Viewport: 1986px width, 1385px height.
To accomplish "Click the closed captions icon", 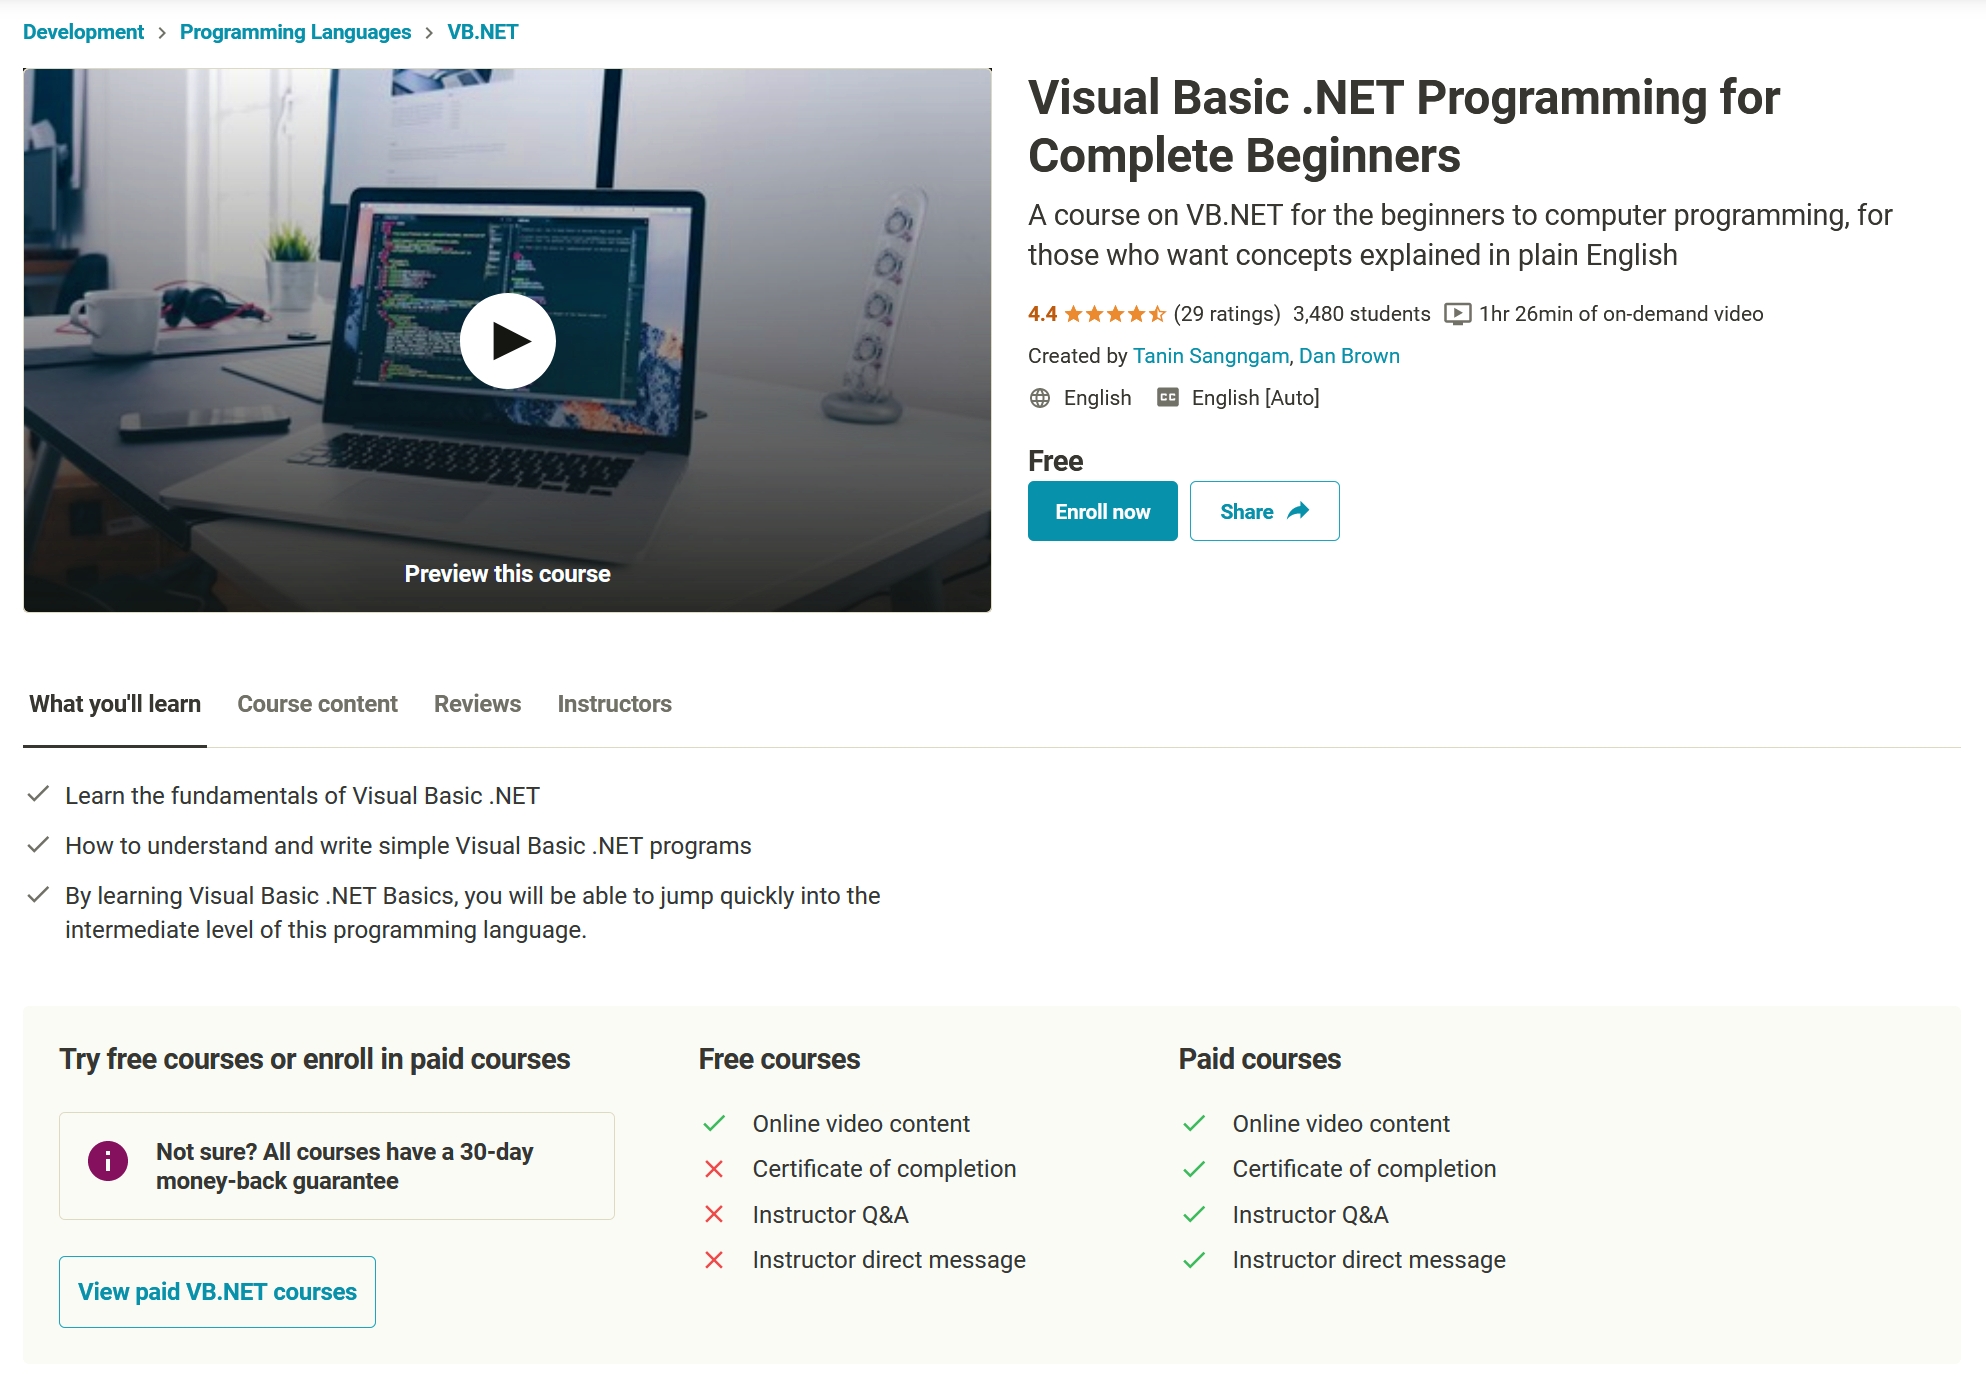I will click(x=1167, y=397).
